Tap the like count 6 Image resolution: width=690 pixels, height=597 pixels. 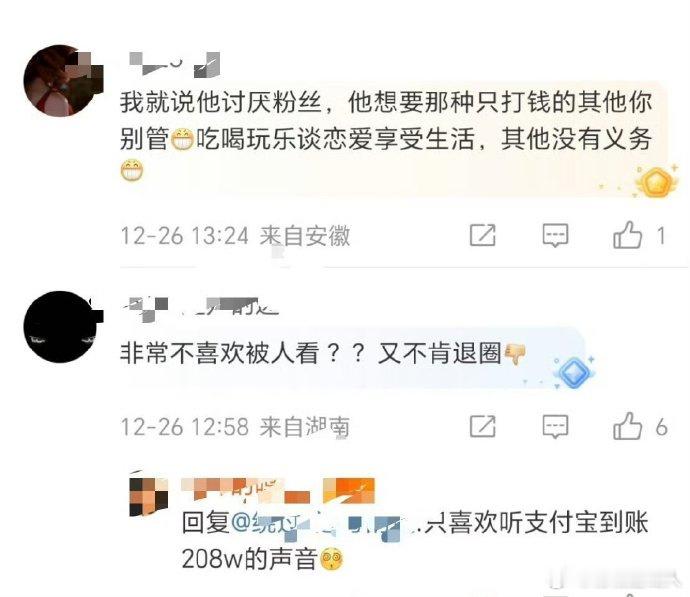[x=661, y=427]
